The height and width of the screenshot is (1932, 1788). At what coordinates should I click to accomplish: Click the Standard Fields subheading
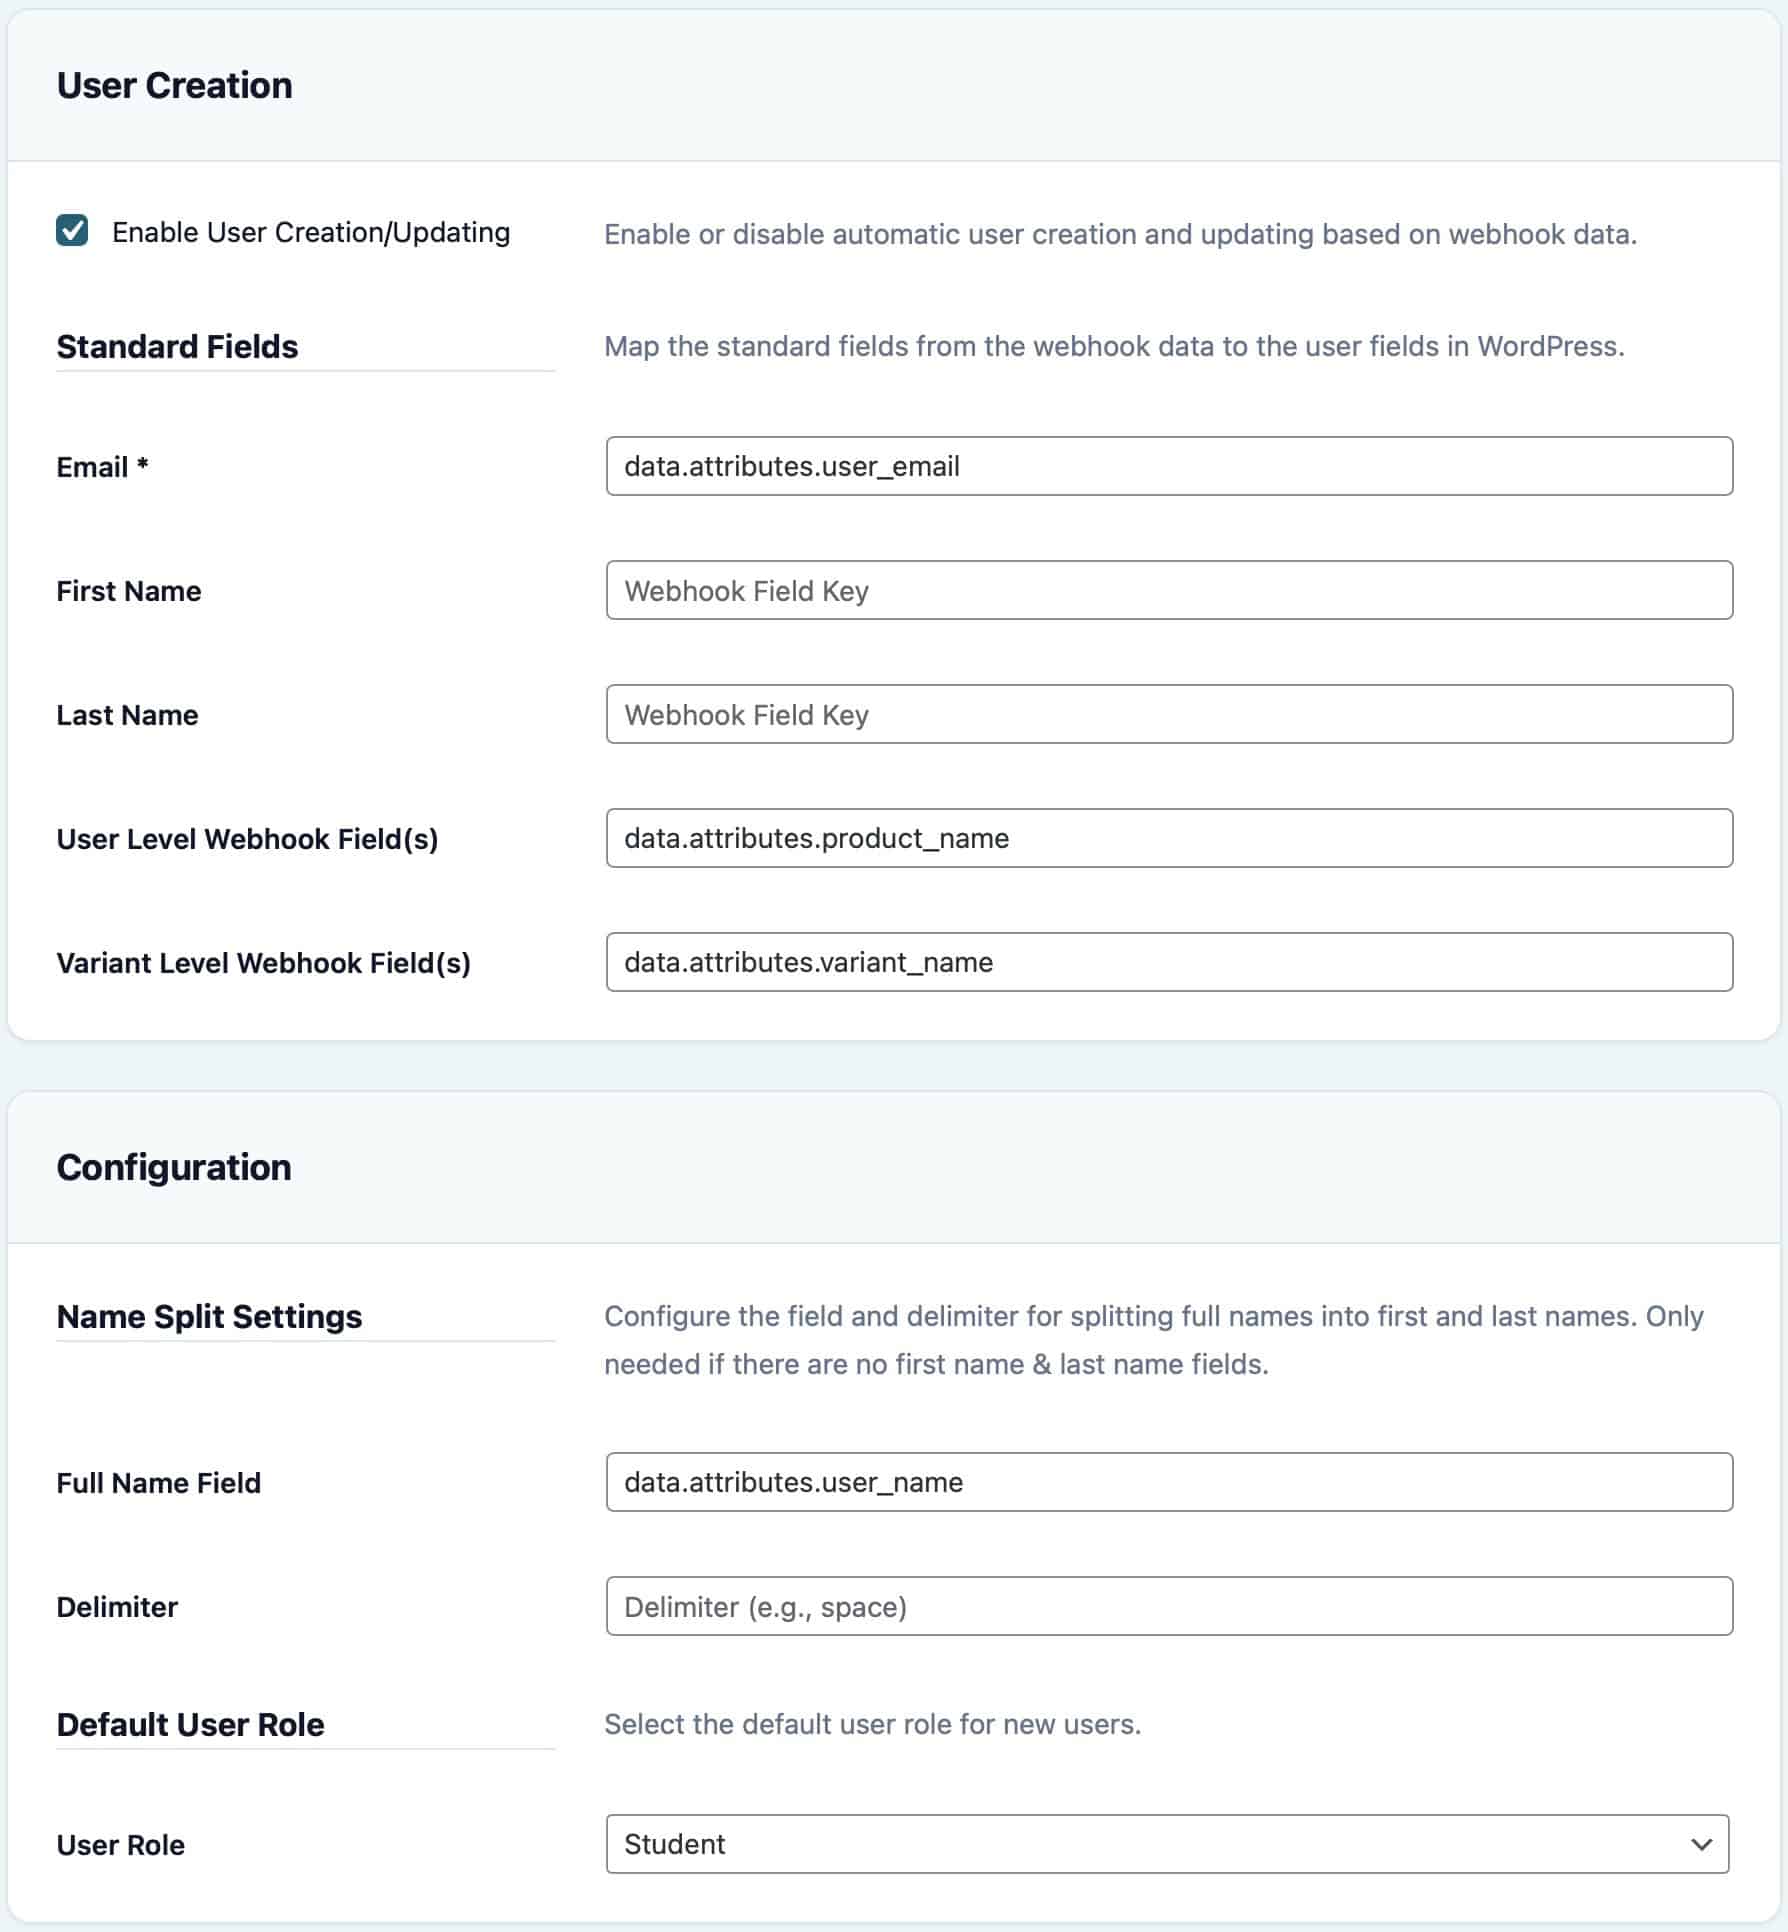coord(177,347)
